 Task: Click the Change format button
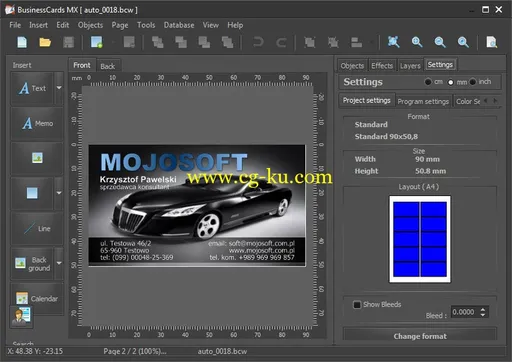[420, 336]
